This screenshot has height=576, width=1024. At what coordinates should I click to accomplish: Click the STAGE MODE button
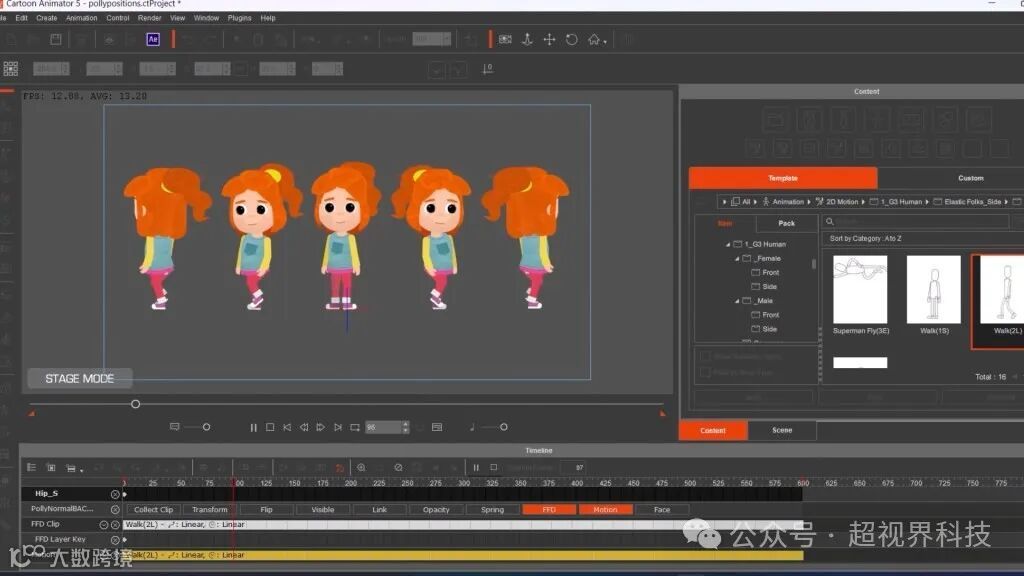pos(80,379)
